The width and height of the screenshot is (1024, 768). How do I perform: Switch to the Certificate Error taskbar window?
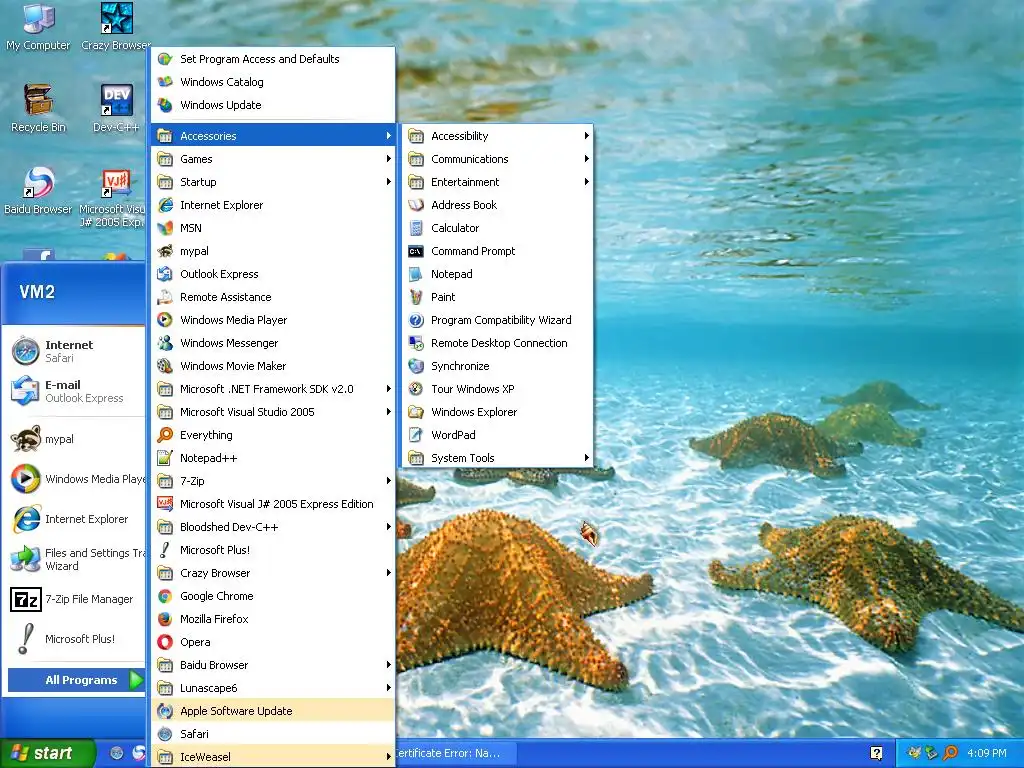pyautogui.click(x=454, y=753)
